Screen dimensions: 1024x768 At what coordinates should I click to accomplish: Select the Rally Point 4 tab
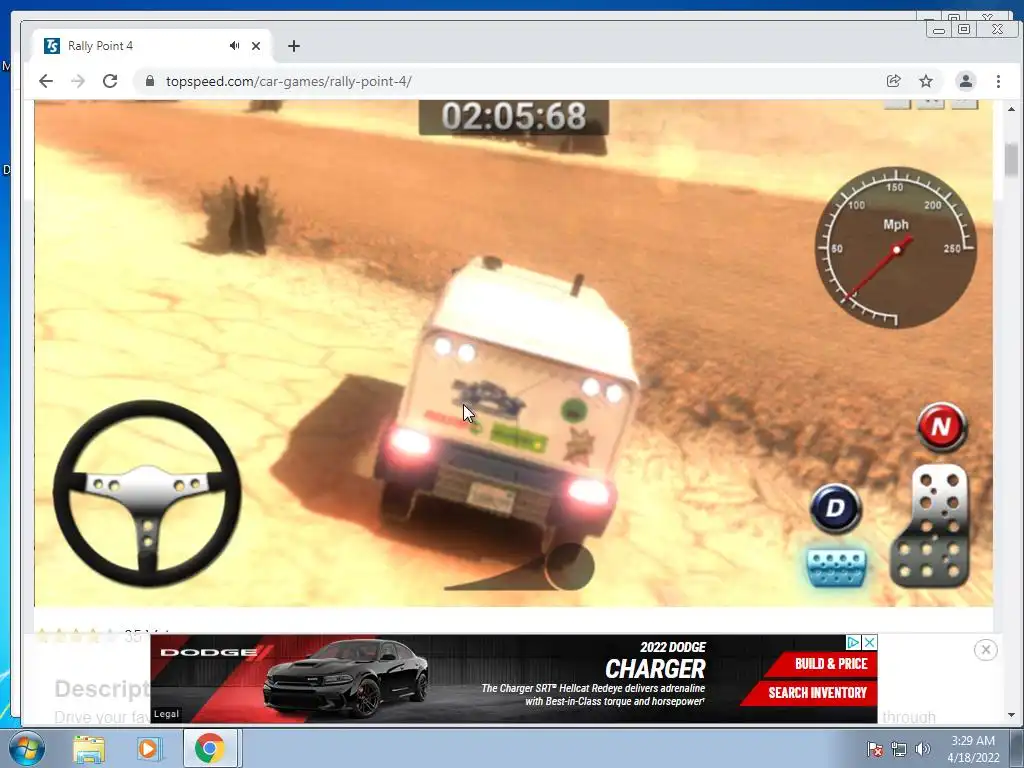[150, 46]
